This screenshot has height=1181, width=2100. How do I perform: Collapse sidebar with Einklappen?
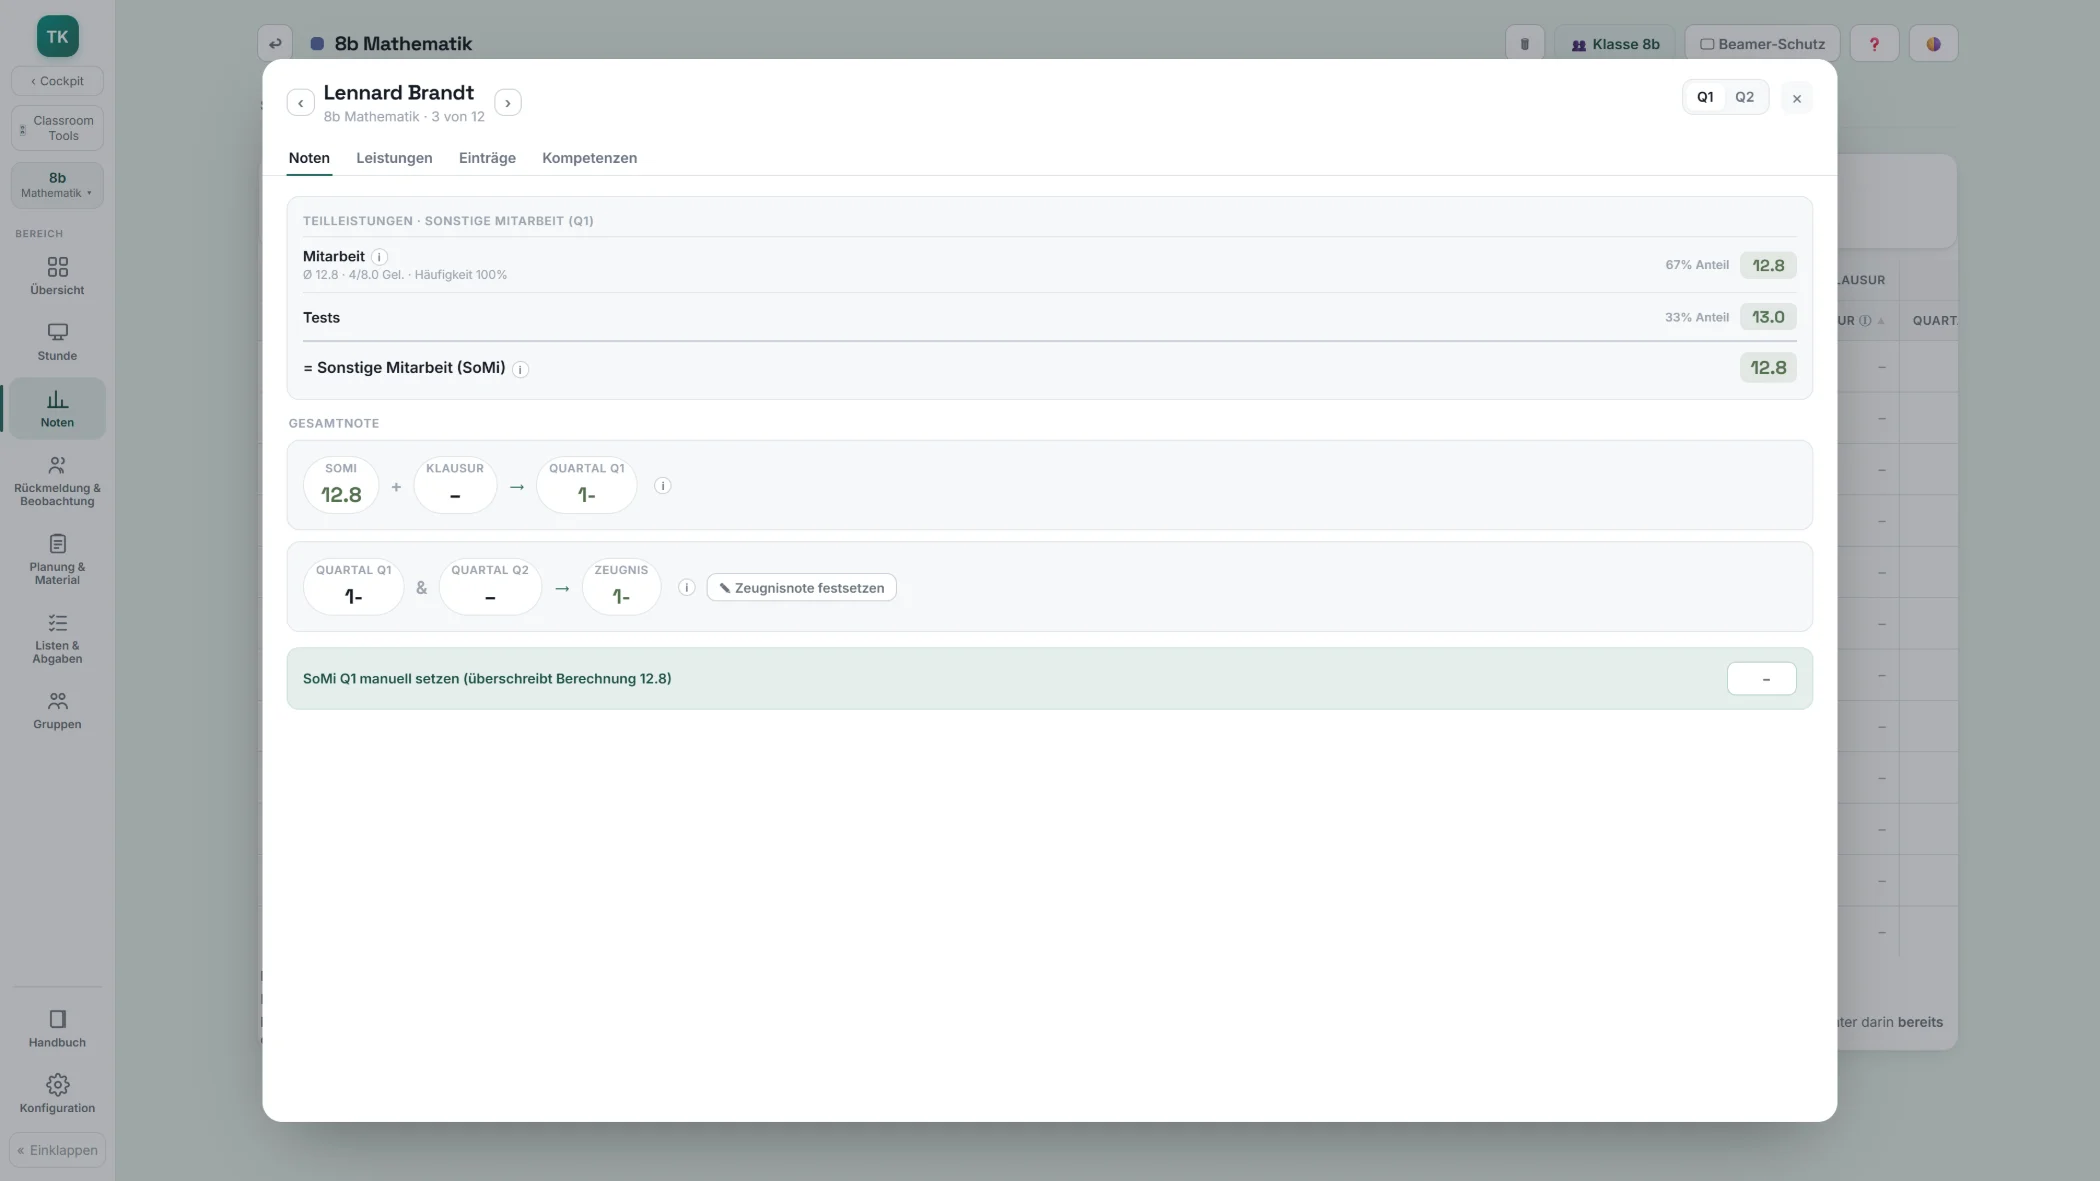tap(57, 1150)
